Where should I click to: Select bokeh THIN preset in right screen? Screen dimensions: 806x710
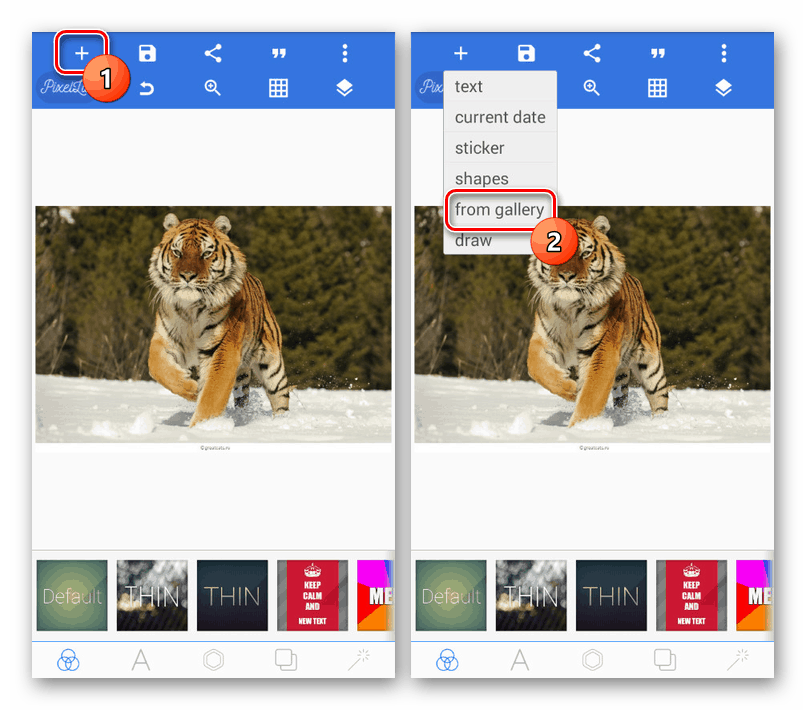coord(531,595)
